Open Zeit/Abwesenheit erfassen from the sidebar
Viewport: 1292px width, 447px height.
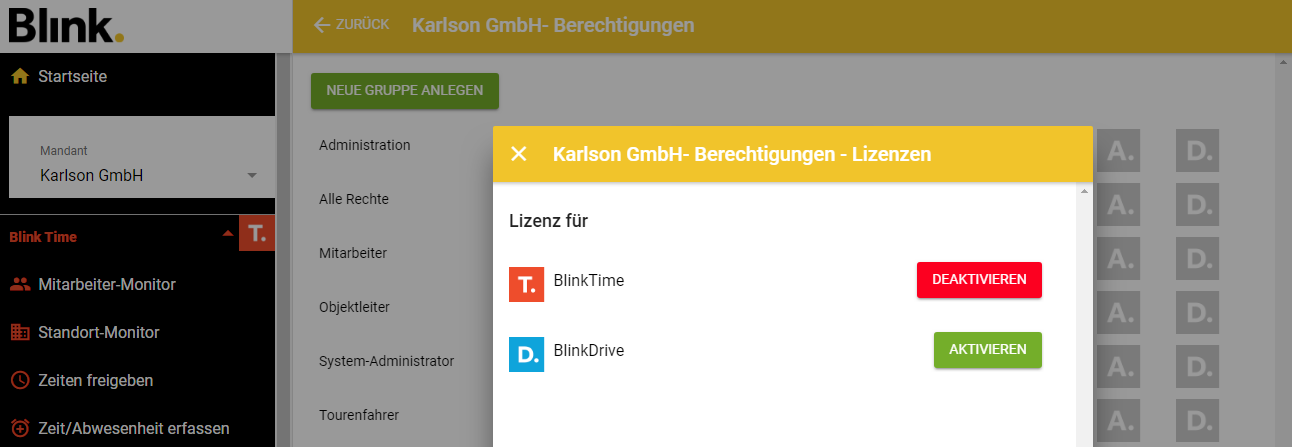click(133, 428)
